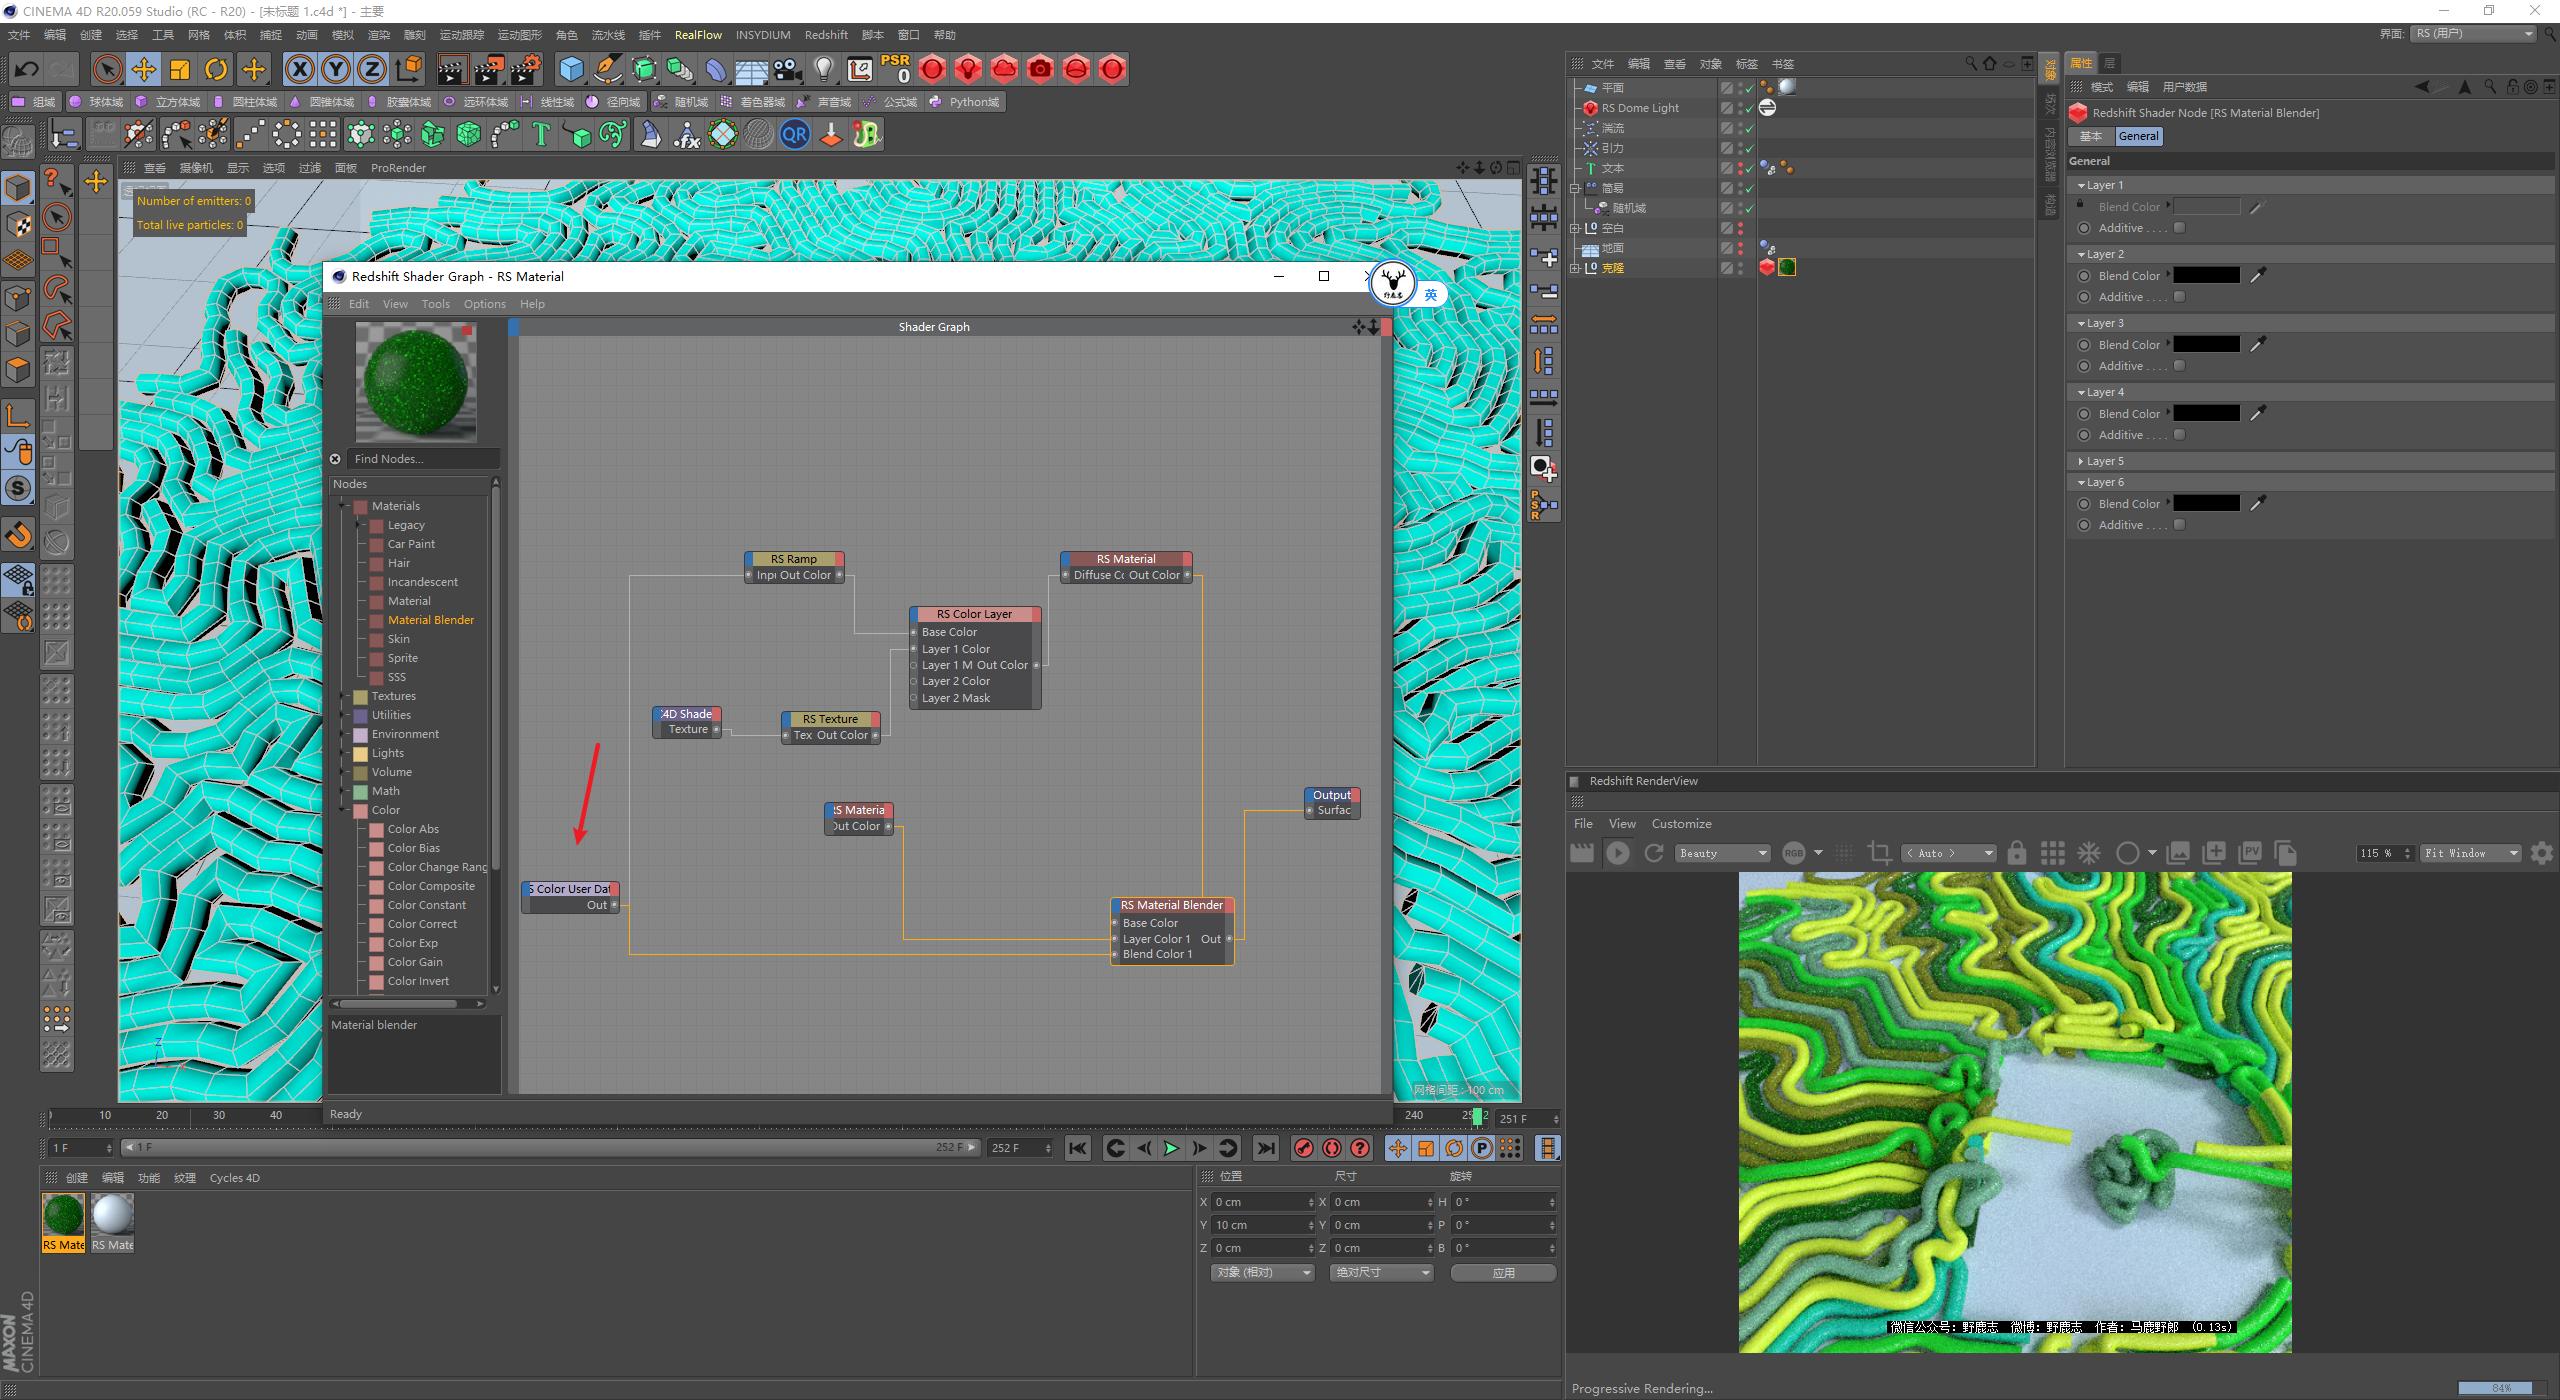The image size is (2560, 1400).
Task: Select the Move tool in the main toolbar
Action: [x=143, y=68]
